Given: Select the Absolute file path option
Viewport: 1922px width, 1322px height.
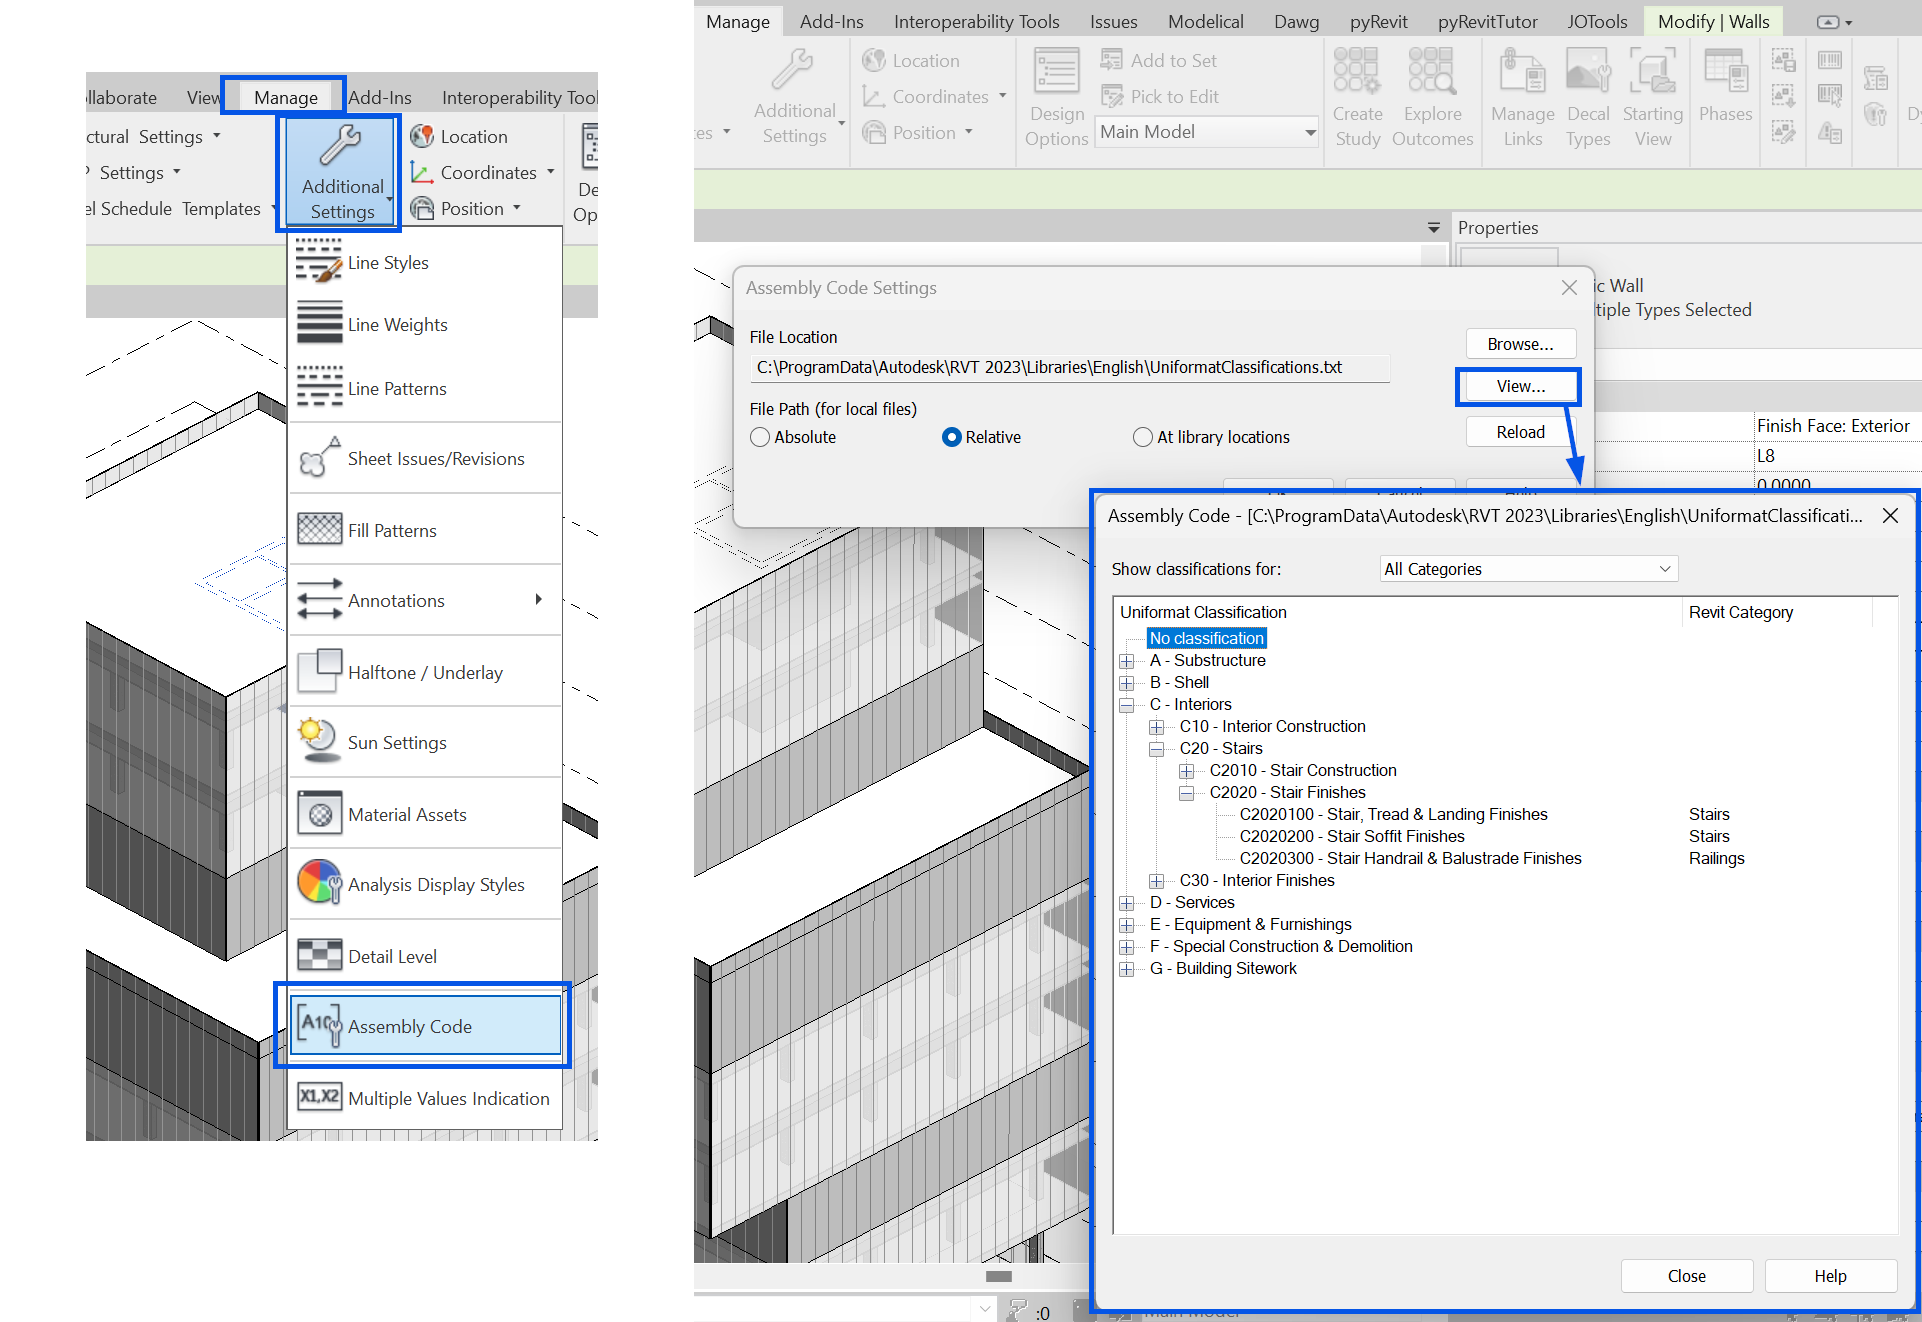Looking at the screenshot, I should (x=760, y=437).
